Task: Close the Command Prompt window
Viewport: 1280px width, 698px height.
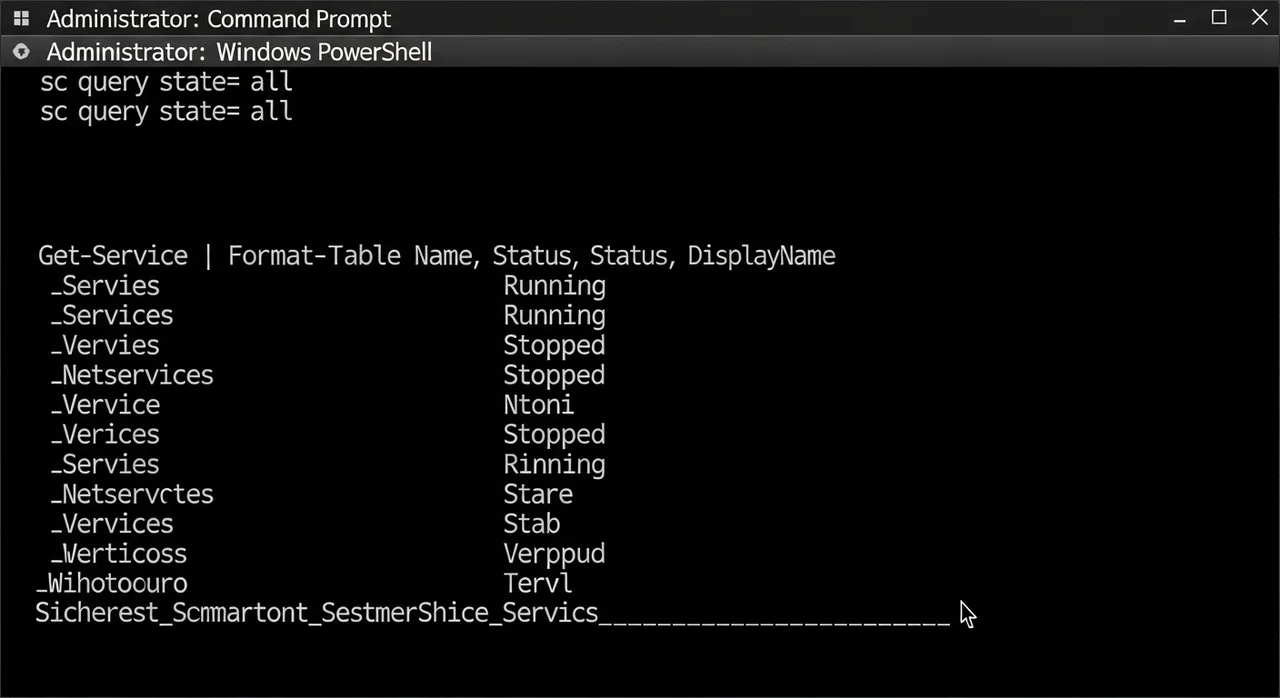Action: (x=1259, y=17)
